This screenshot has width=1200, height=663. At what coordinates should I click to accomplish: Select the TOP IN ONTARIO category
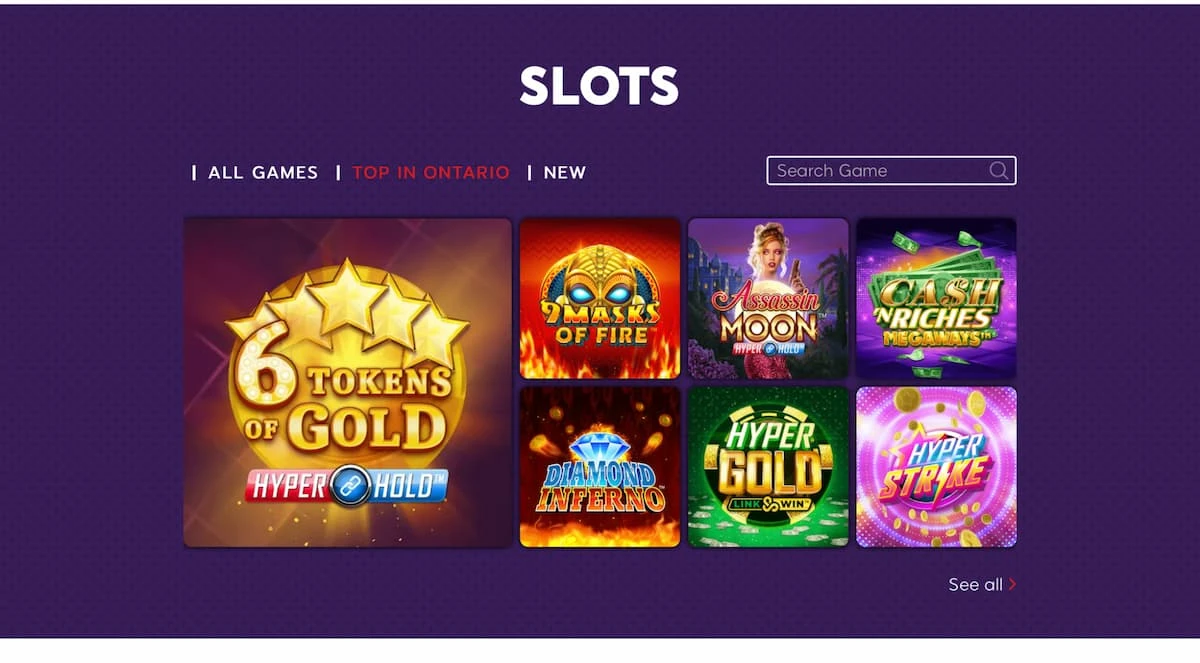pyautogui.click(x=430, y=172)
